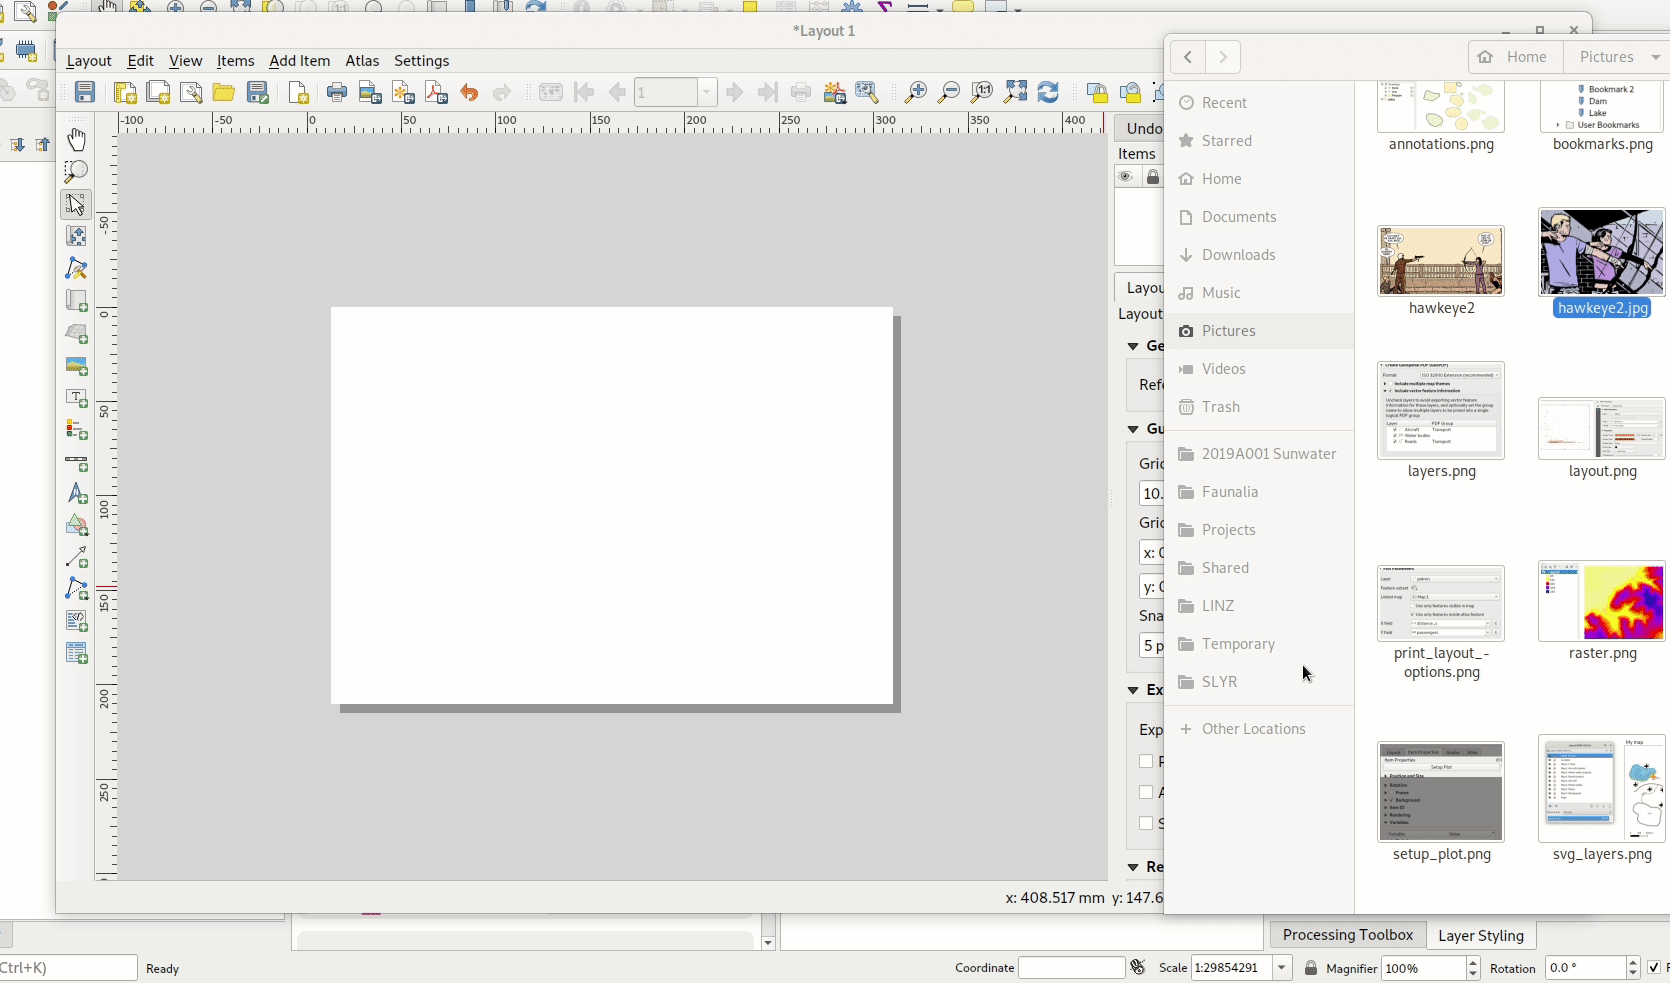Image resolution: width=1670 pixels, height=983 pixels.
Task: Select the Add Label tool
Action: pyautogui.click(x=76, y=398)
